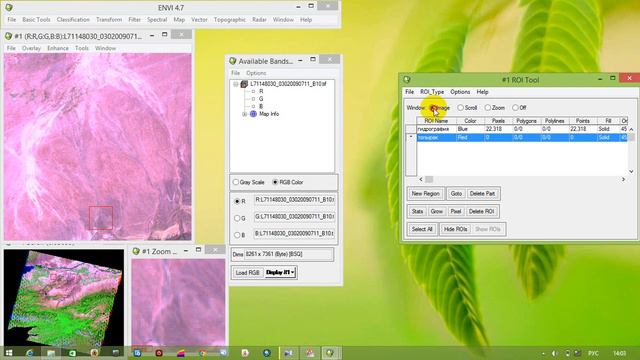Image resolution: width=640 pixels, height=360 pixels.
Task: Click the PYC language indicator
Action: pyautogui.click(x=593, y=353)
